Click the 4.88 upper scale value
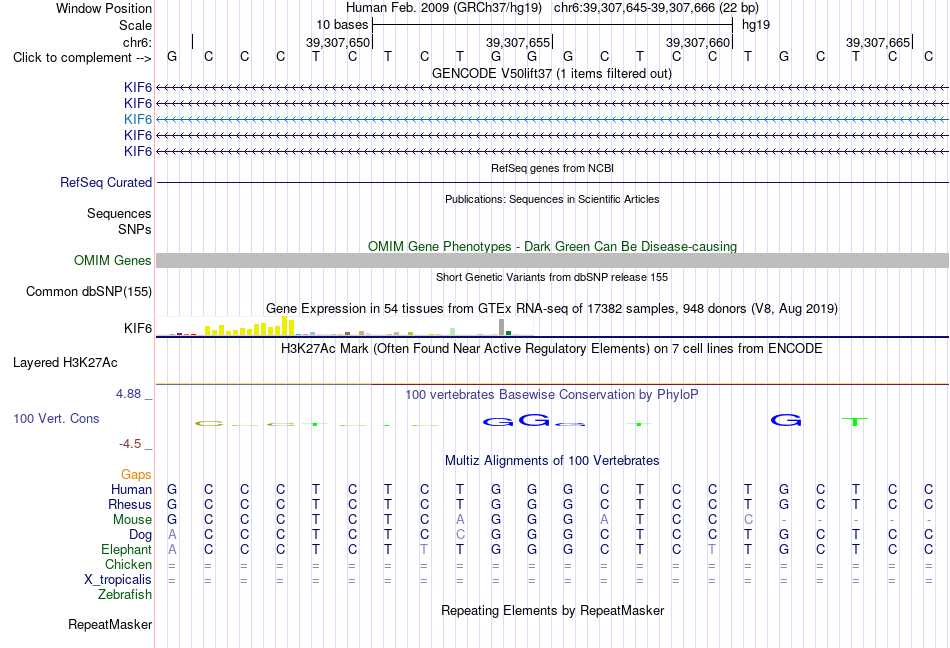950x648 pixels. (x=128, y=394)
